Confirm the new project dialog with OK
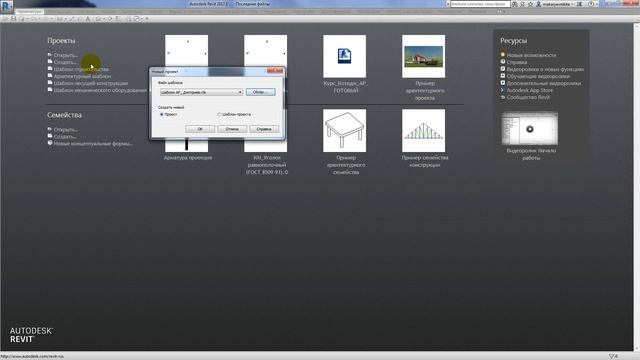The image size is (640, 360). tap(200, 129)
